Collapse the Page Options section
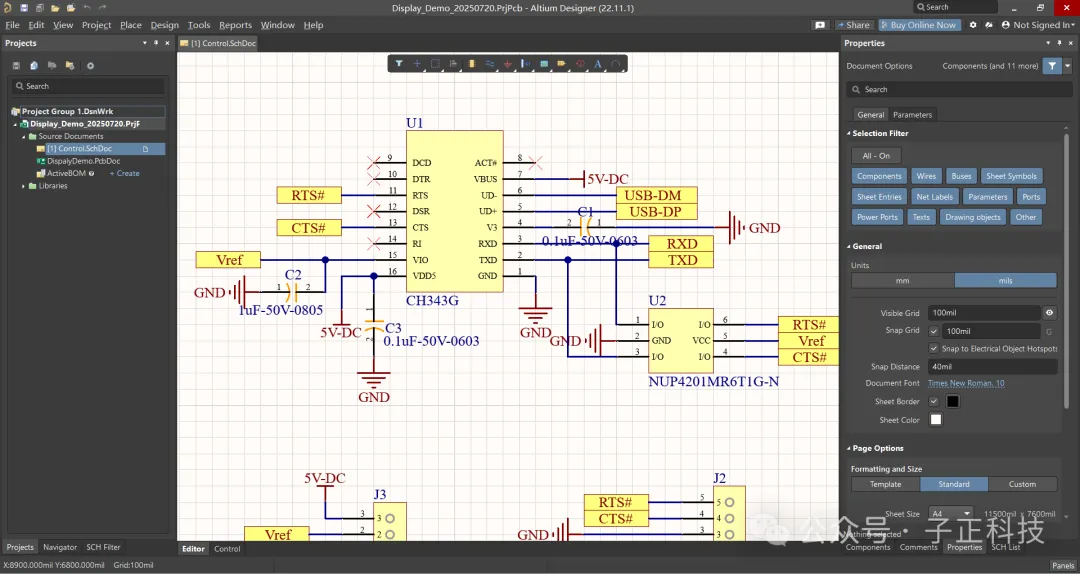This screenshot has height=574, width=1080. pos(849,449)
